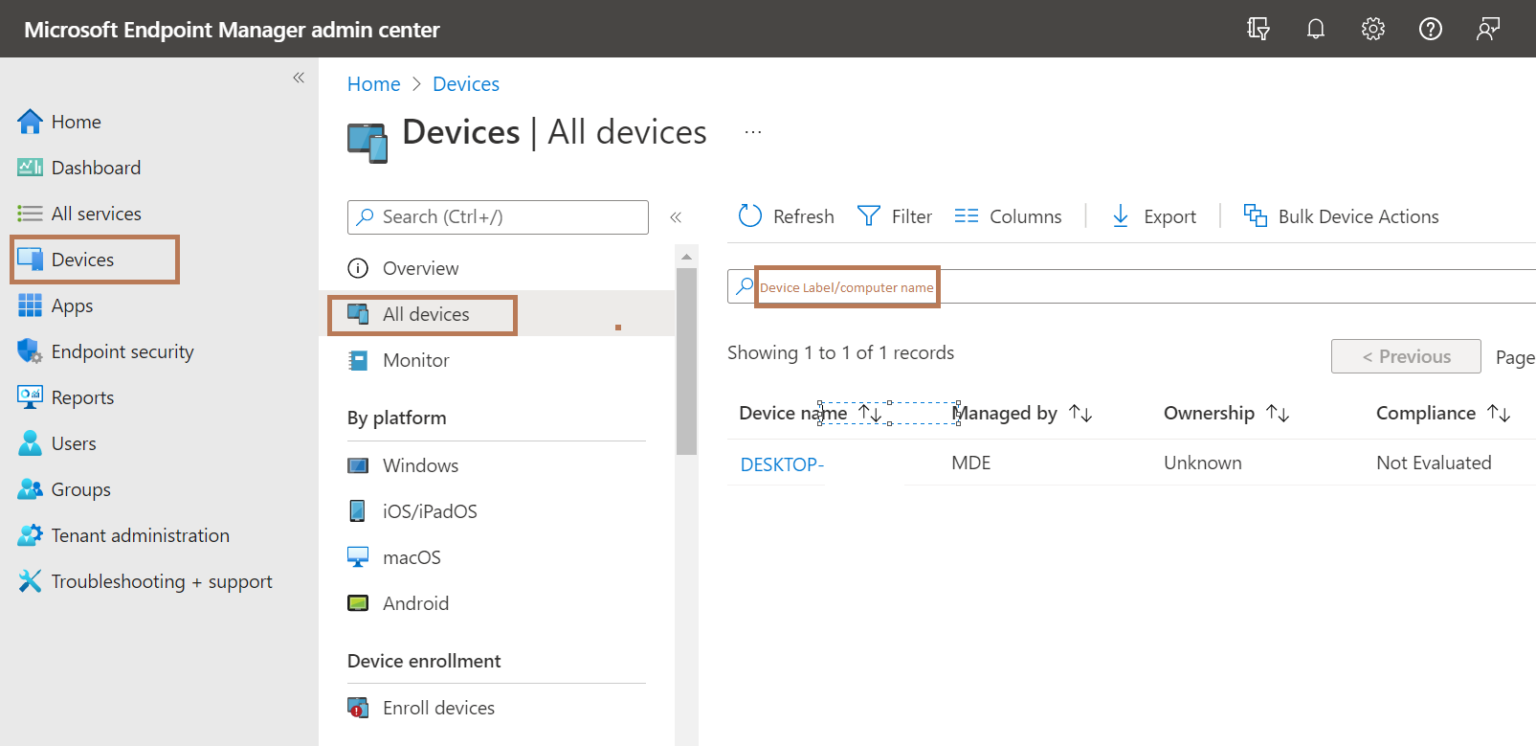Click the Devices menu scrollbar thumb

click(x=686, y=362)
